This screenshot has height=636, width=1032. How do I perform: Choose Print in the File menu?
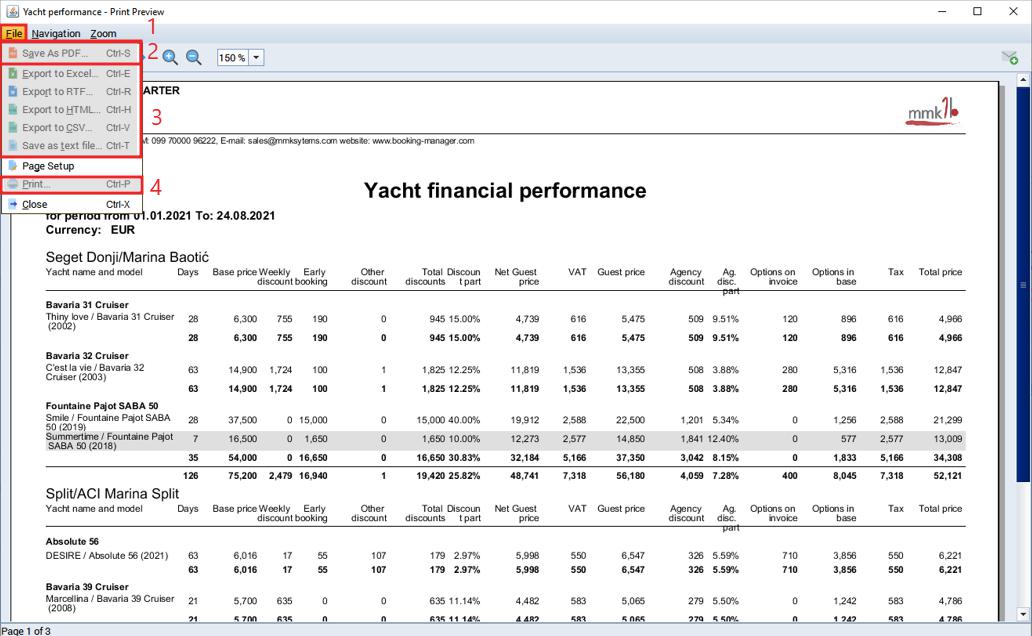click(x=71, y=184)
